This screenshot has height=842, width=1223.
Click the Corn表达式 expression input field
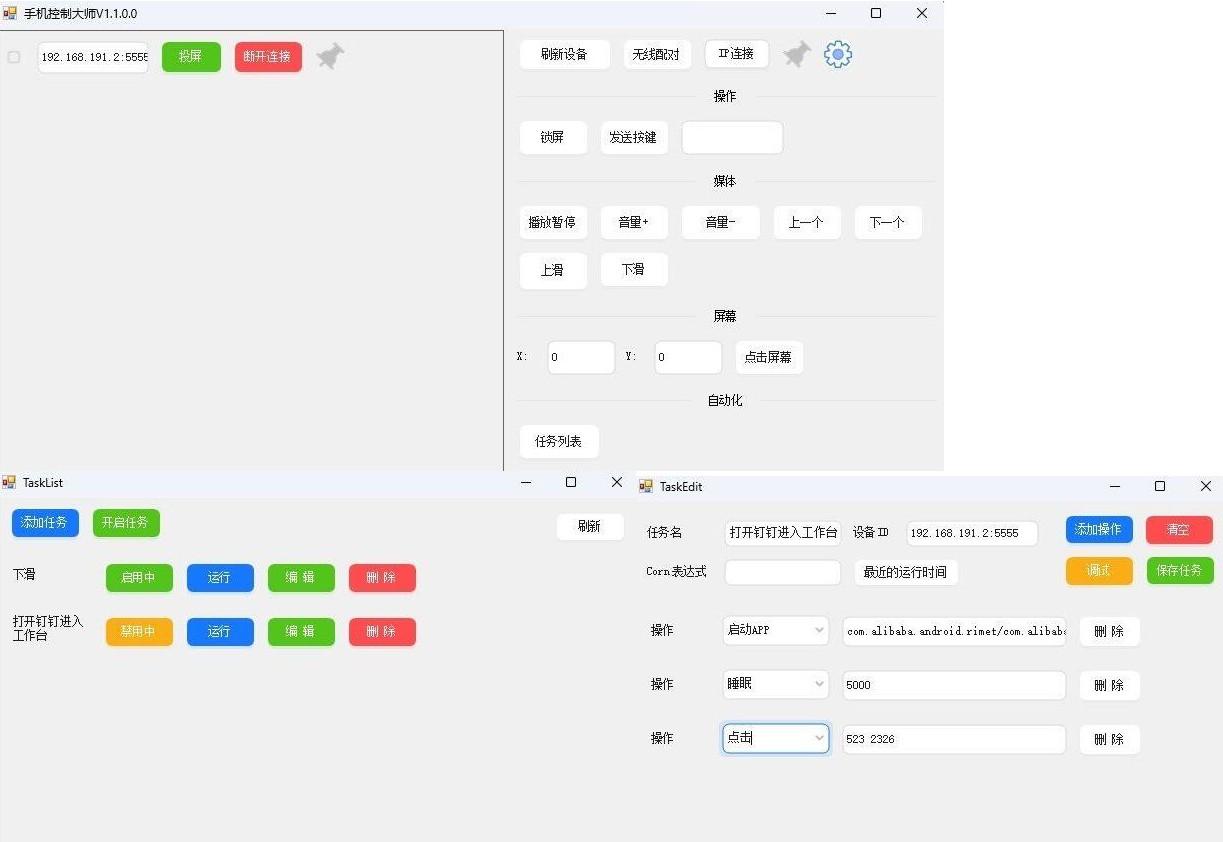click(x=783, y=571)
